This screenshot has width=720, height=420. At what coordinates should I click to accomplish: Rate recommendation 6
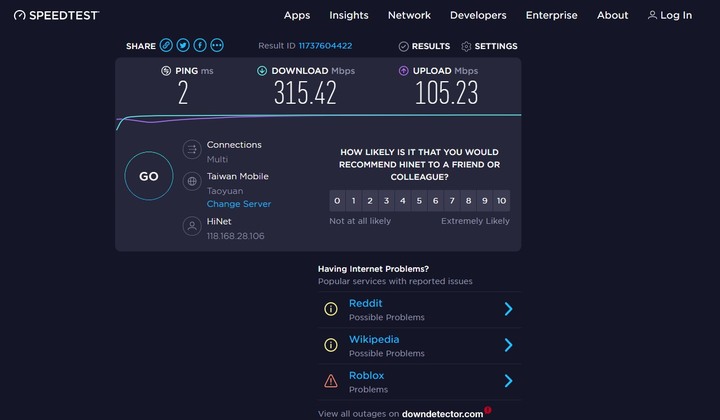pyautogui.click(x=435, y=201)
